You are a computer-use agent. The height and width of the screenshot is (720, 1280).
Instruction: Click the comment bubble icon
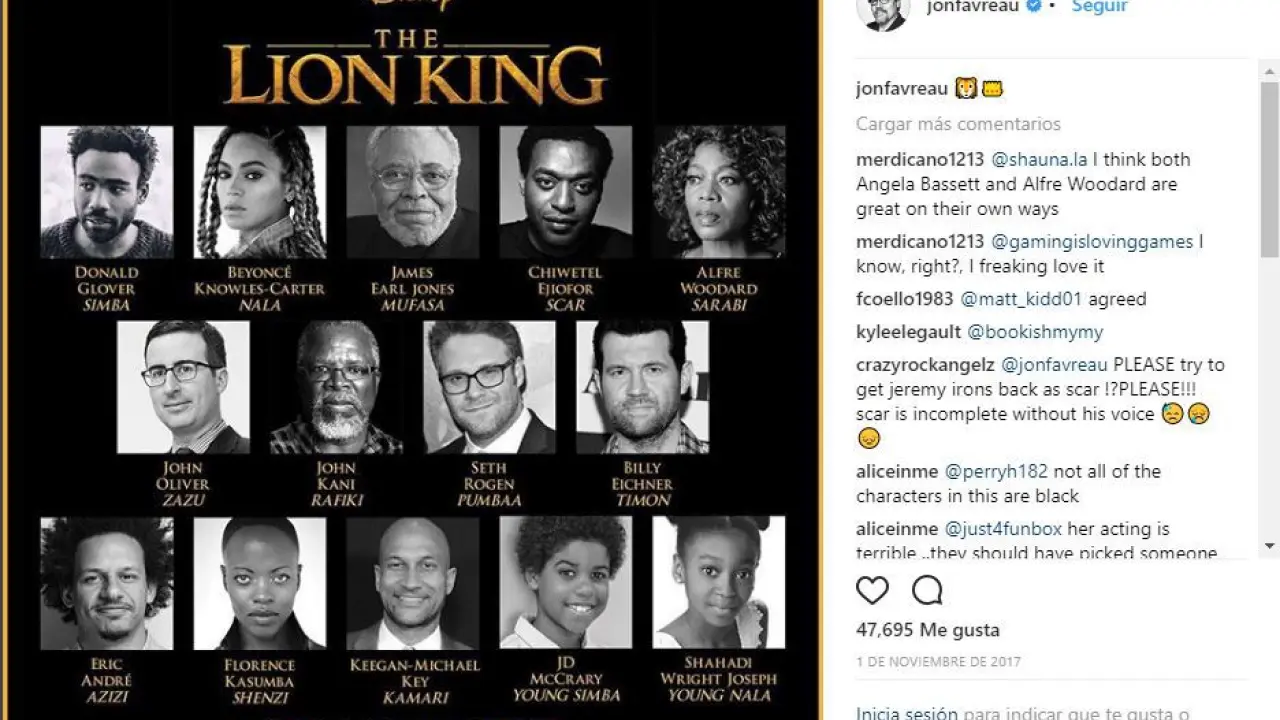point(927,591)
